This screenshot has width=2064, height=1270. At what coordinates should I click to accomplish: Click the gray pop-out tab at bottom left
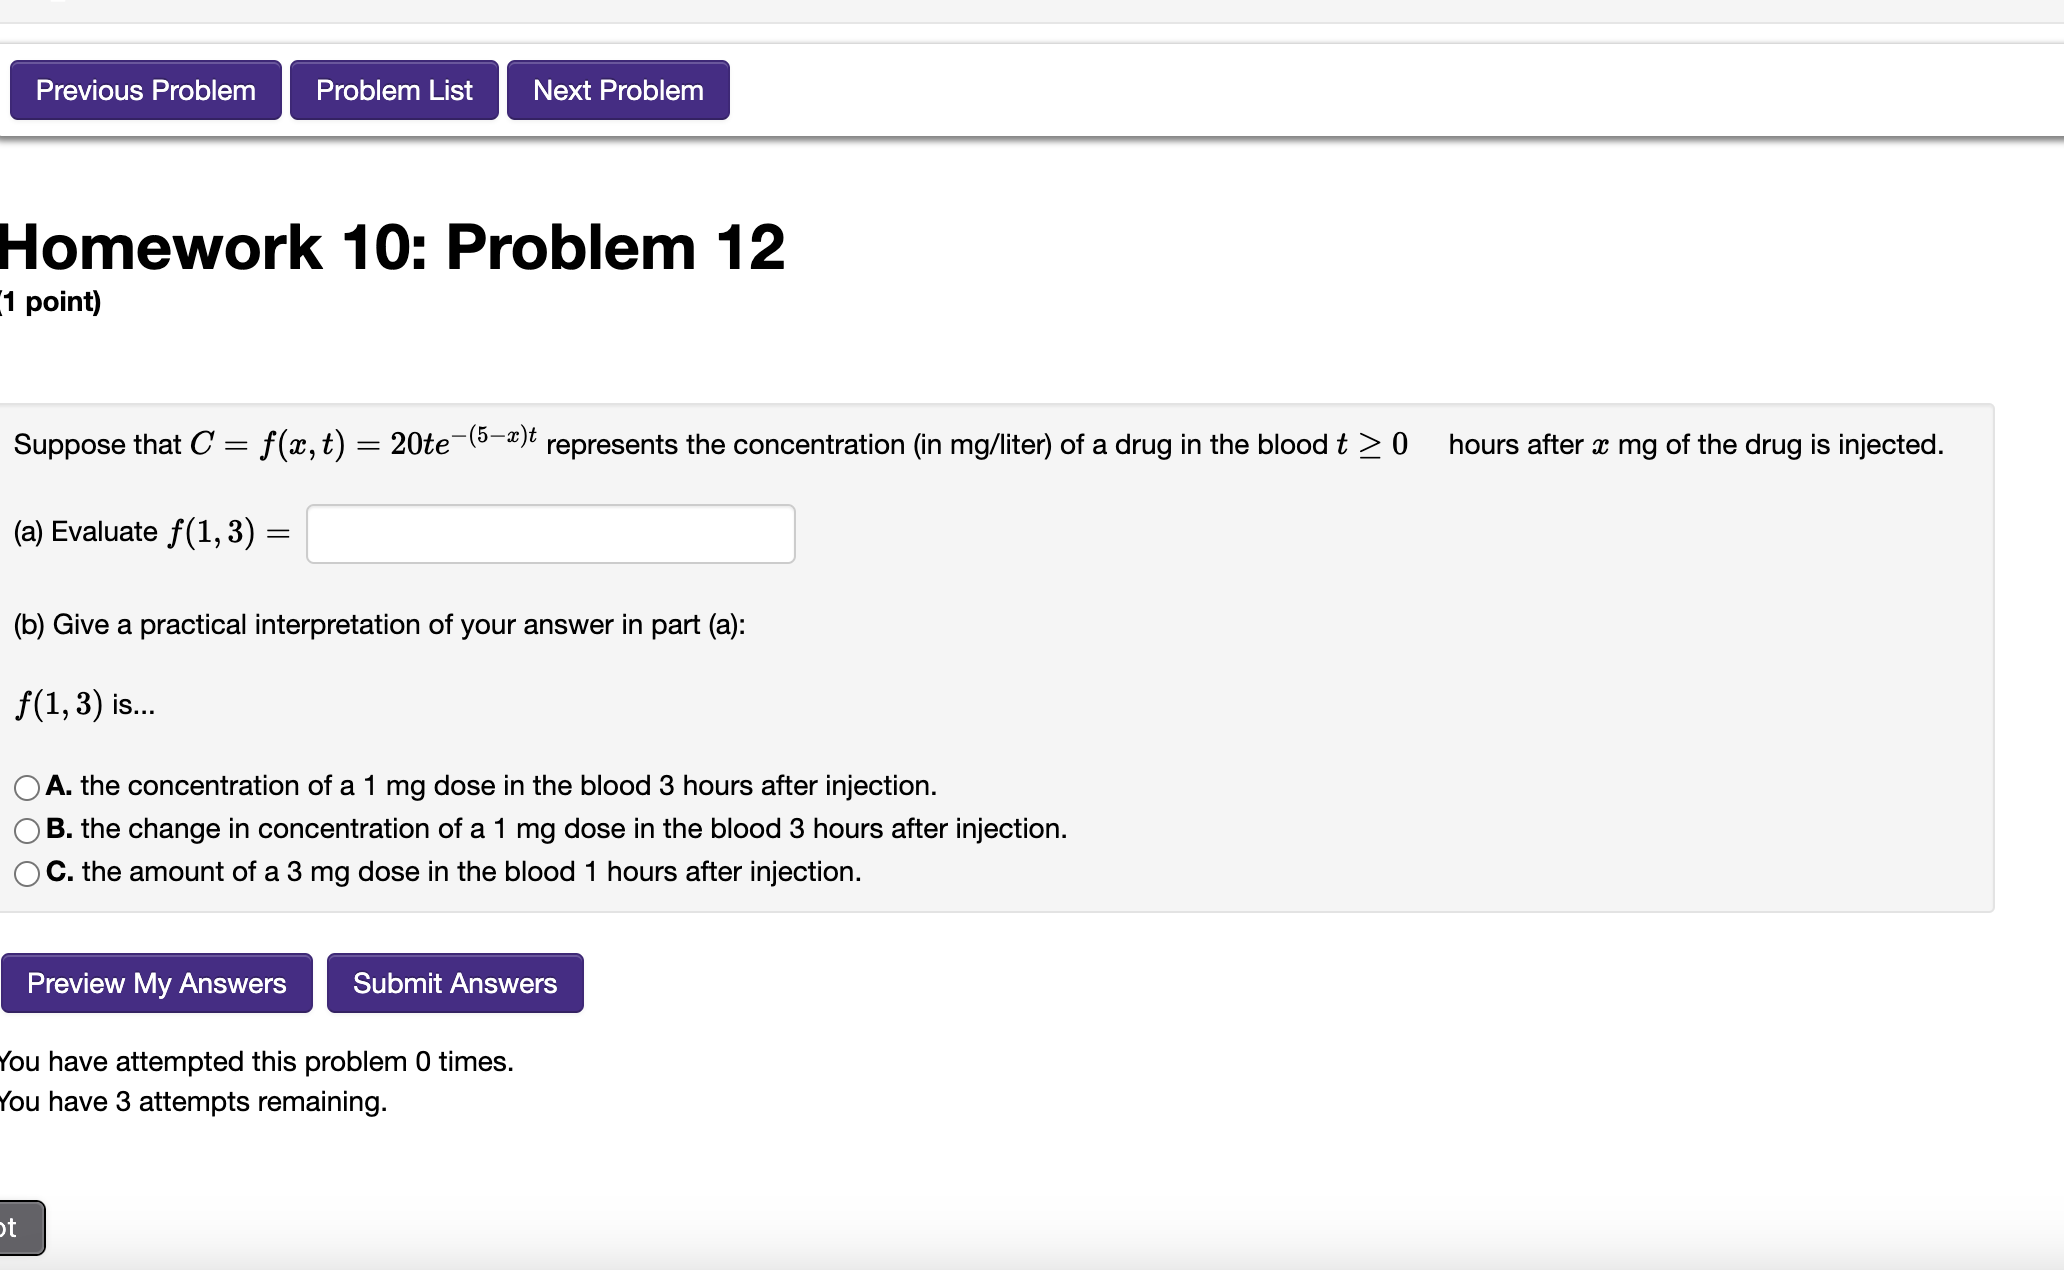20,1227
